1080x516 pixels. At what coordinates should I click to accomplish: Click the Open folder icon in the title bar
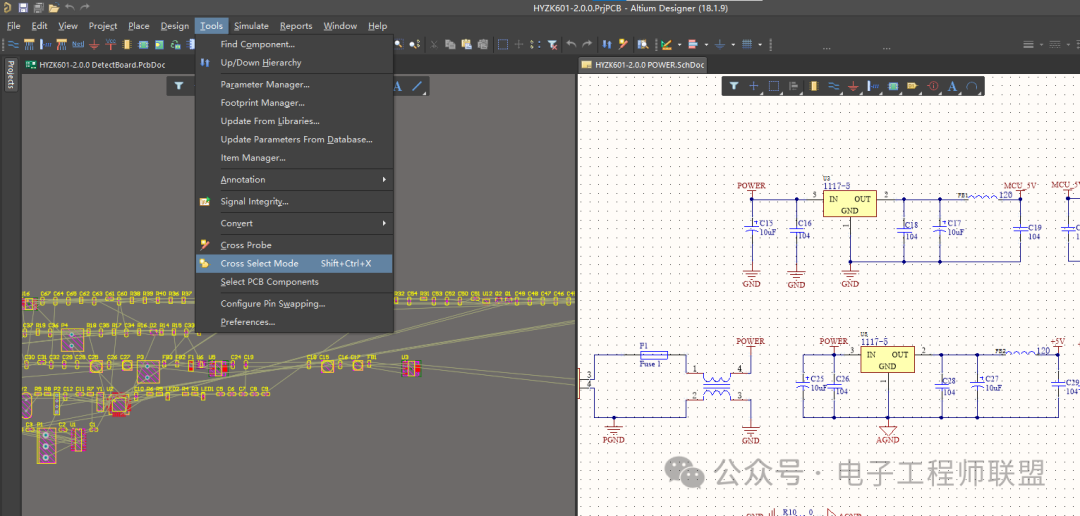tap(54, 8)
